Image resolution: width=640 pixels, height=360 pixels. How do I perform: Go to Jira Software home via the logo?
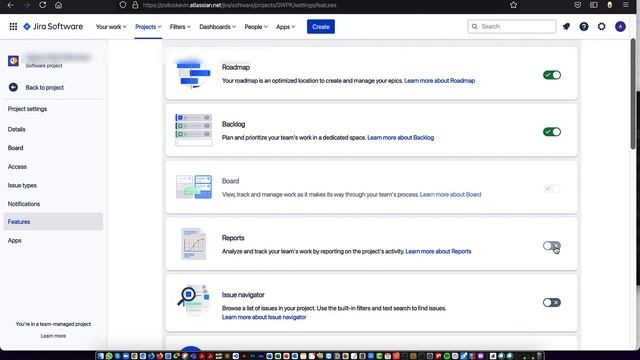(53, 27)
